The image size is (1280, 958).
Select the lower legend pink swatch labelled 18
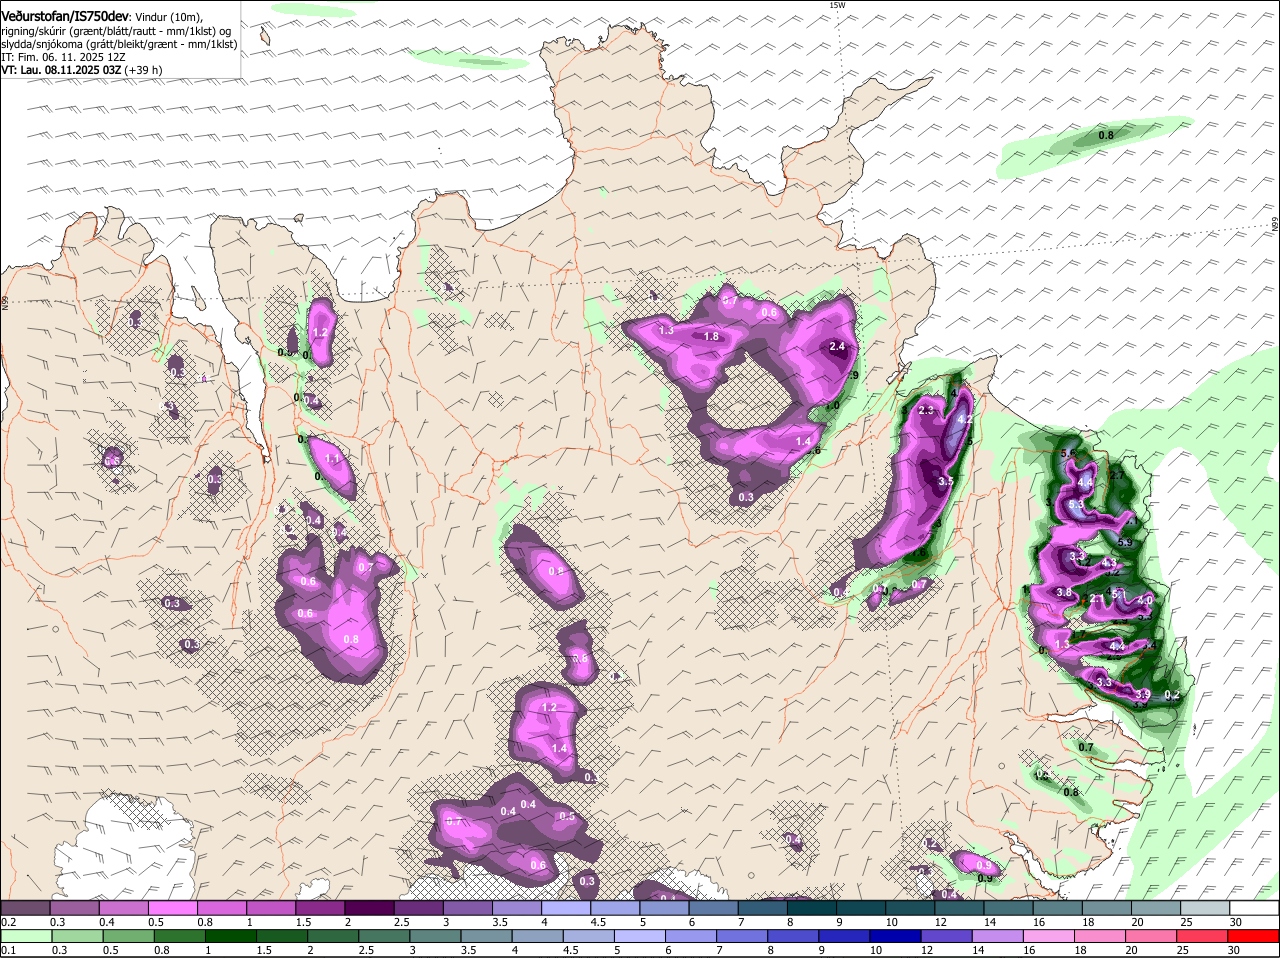[1101, 937]
